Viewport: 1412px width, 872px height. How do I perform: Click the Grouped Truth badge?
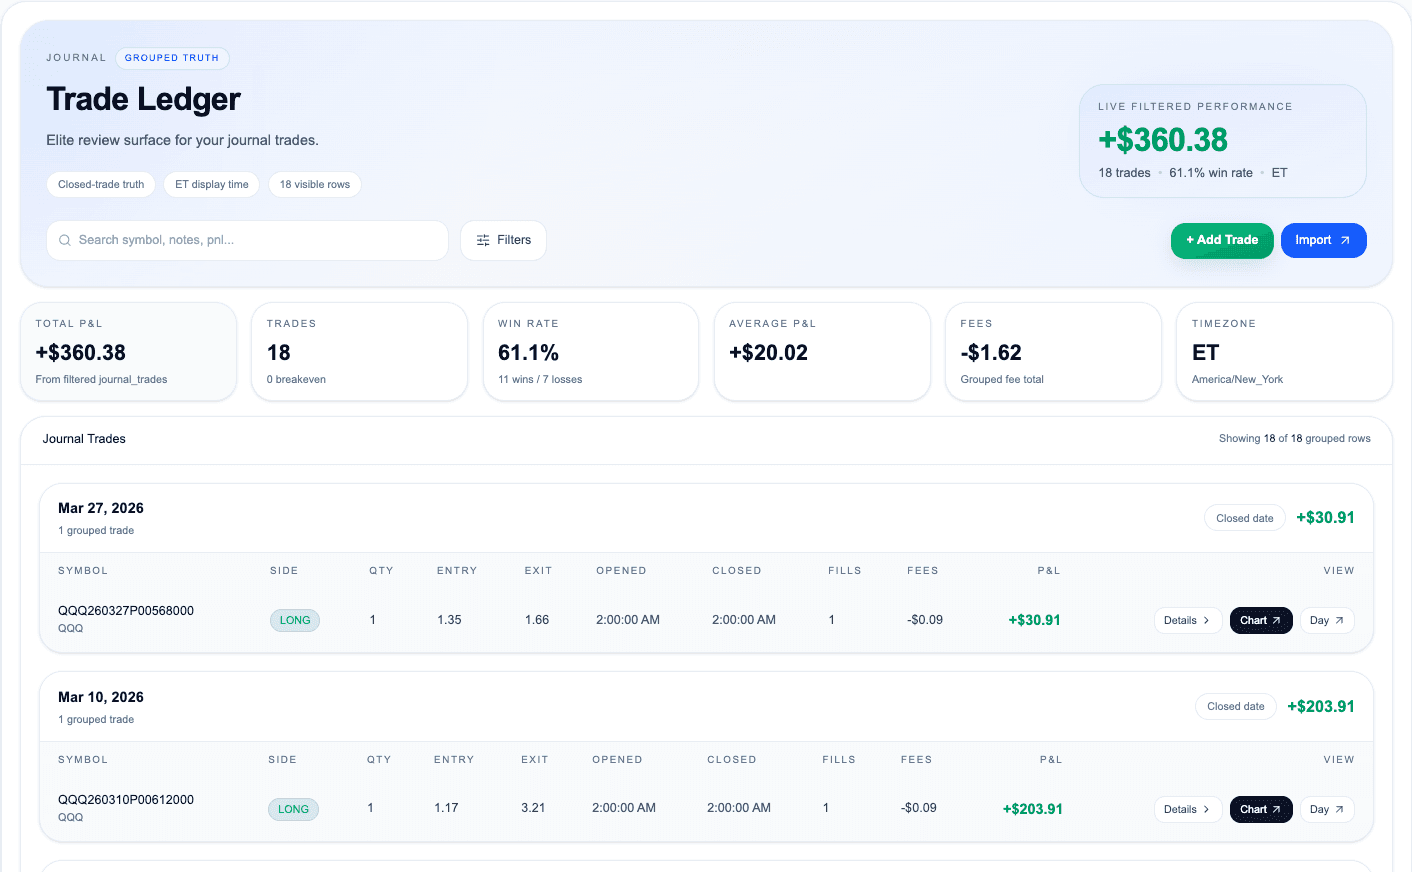coord(172,58)
